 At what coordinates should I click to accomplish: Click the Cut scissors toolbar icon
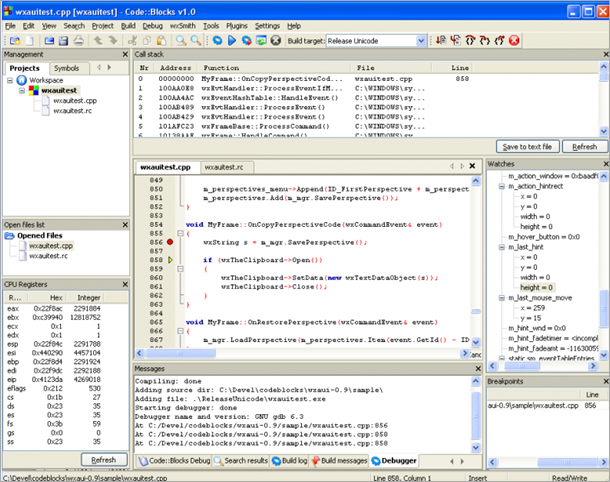pos(130,41)
